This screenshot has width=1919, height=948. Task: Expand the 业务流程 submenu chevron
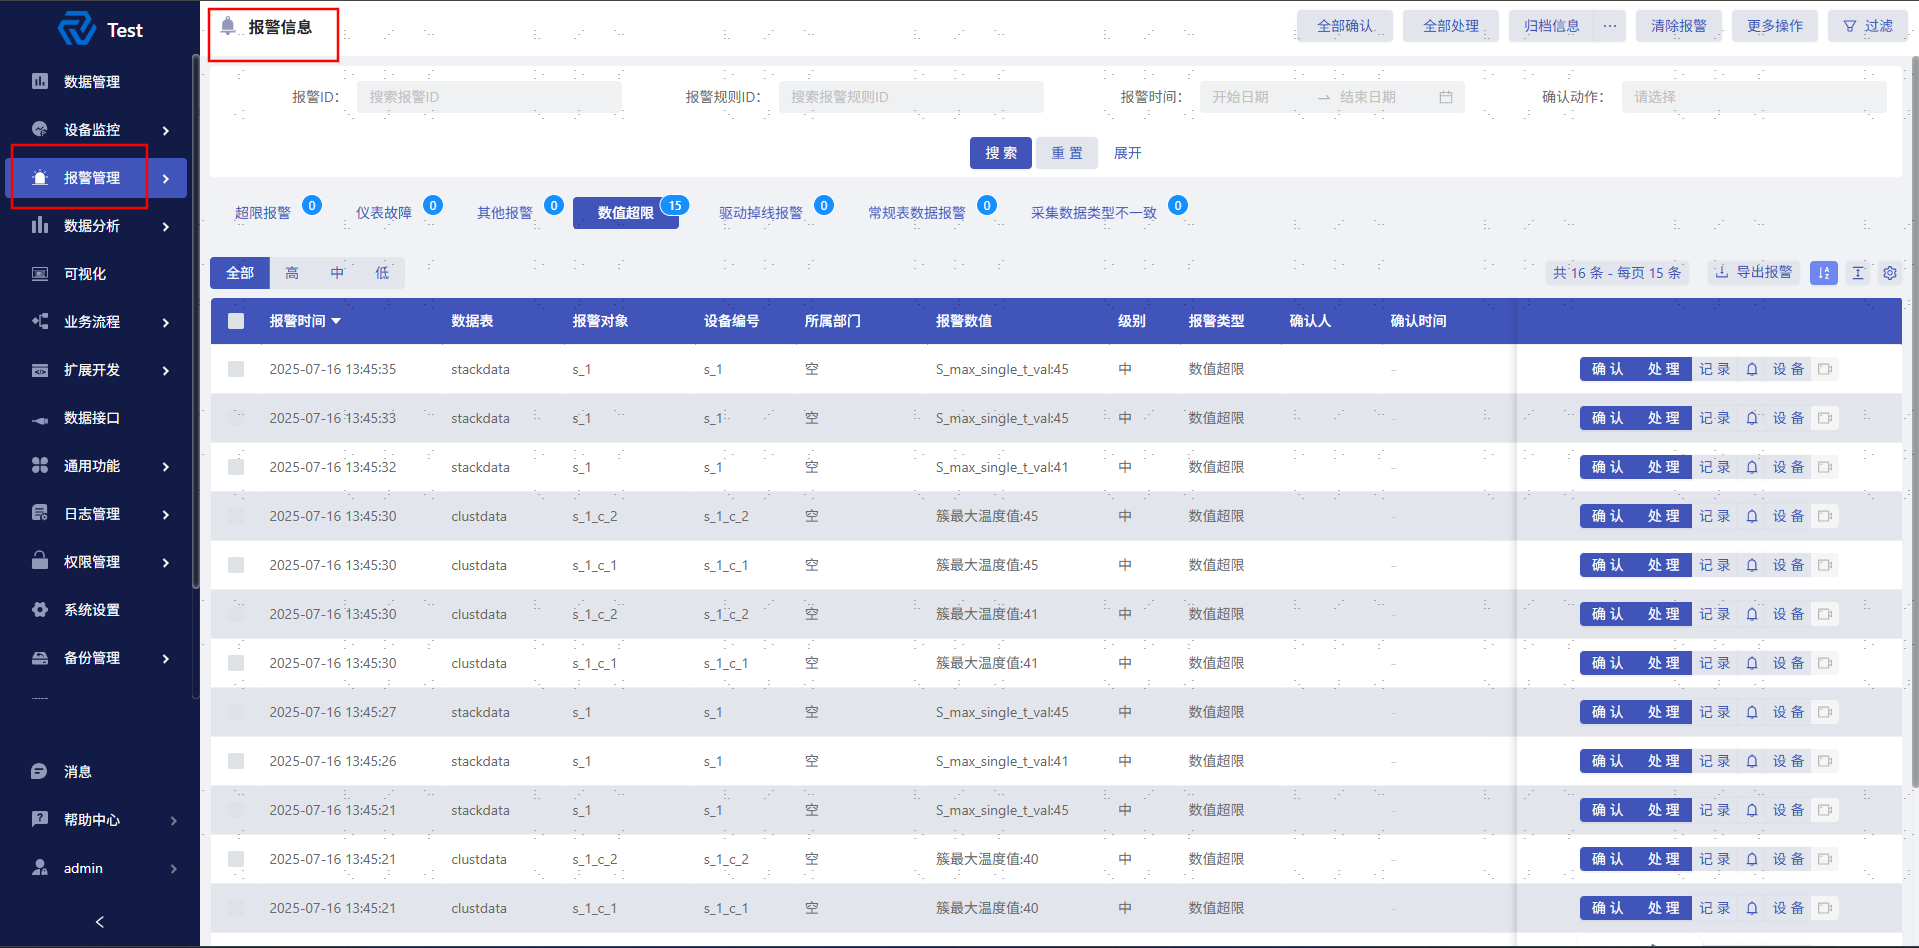pos(166,322)
